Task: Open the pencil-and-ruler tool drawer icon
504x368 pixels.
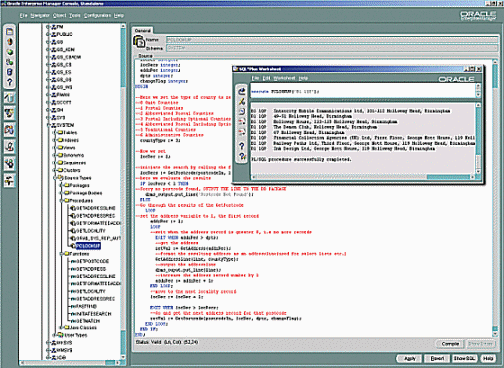Action: (x=9, y=98)
